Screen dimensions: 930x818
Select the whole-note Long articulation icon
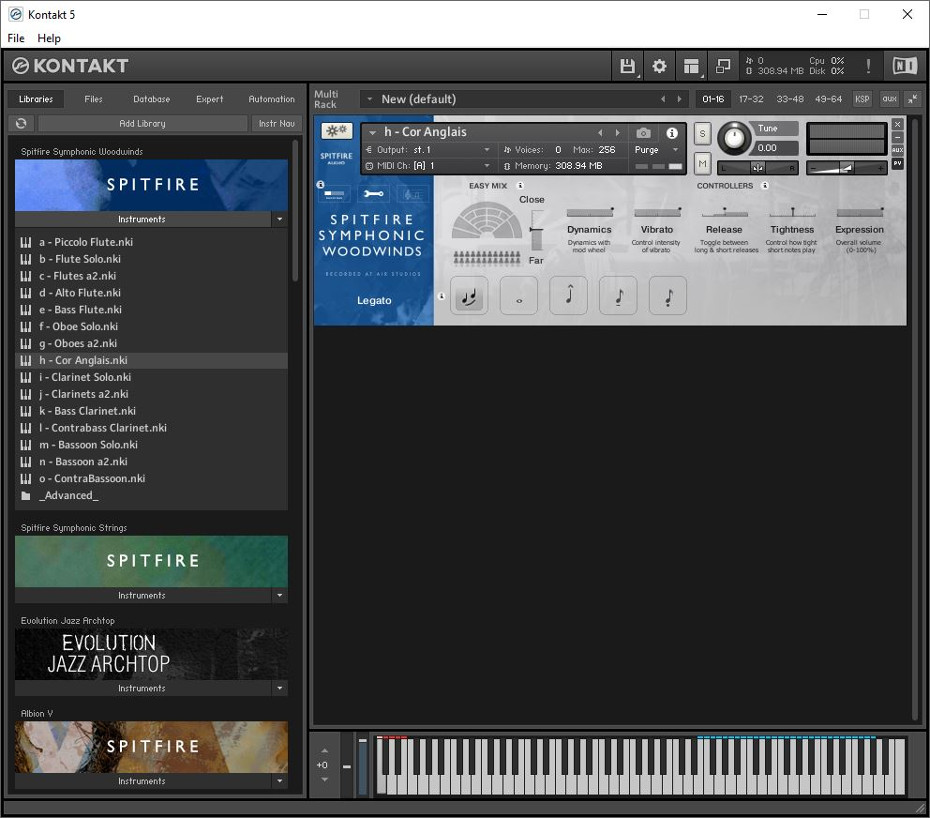[519, 295]
